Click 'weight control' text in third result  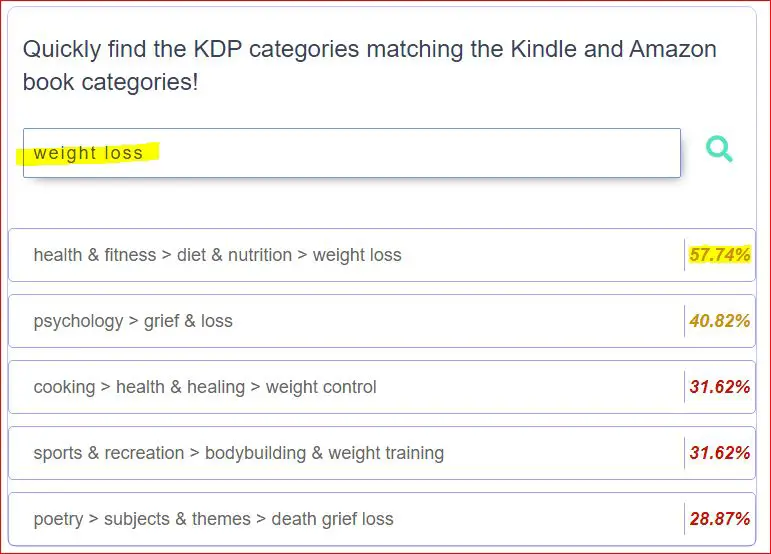tap(321, 387)
